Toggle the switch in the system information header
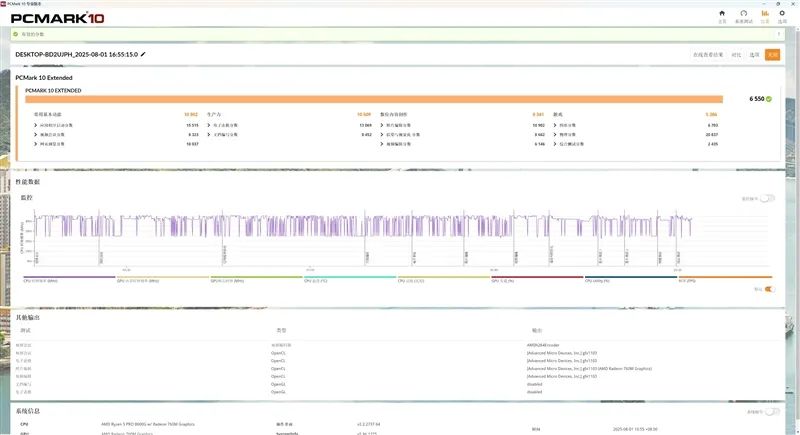The height and width of the screenshot is (435, 800). tap(768, 411)
